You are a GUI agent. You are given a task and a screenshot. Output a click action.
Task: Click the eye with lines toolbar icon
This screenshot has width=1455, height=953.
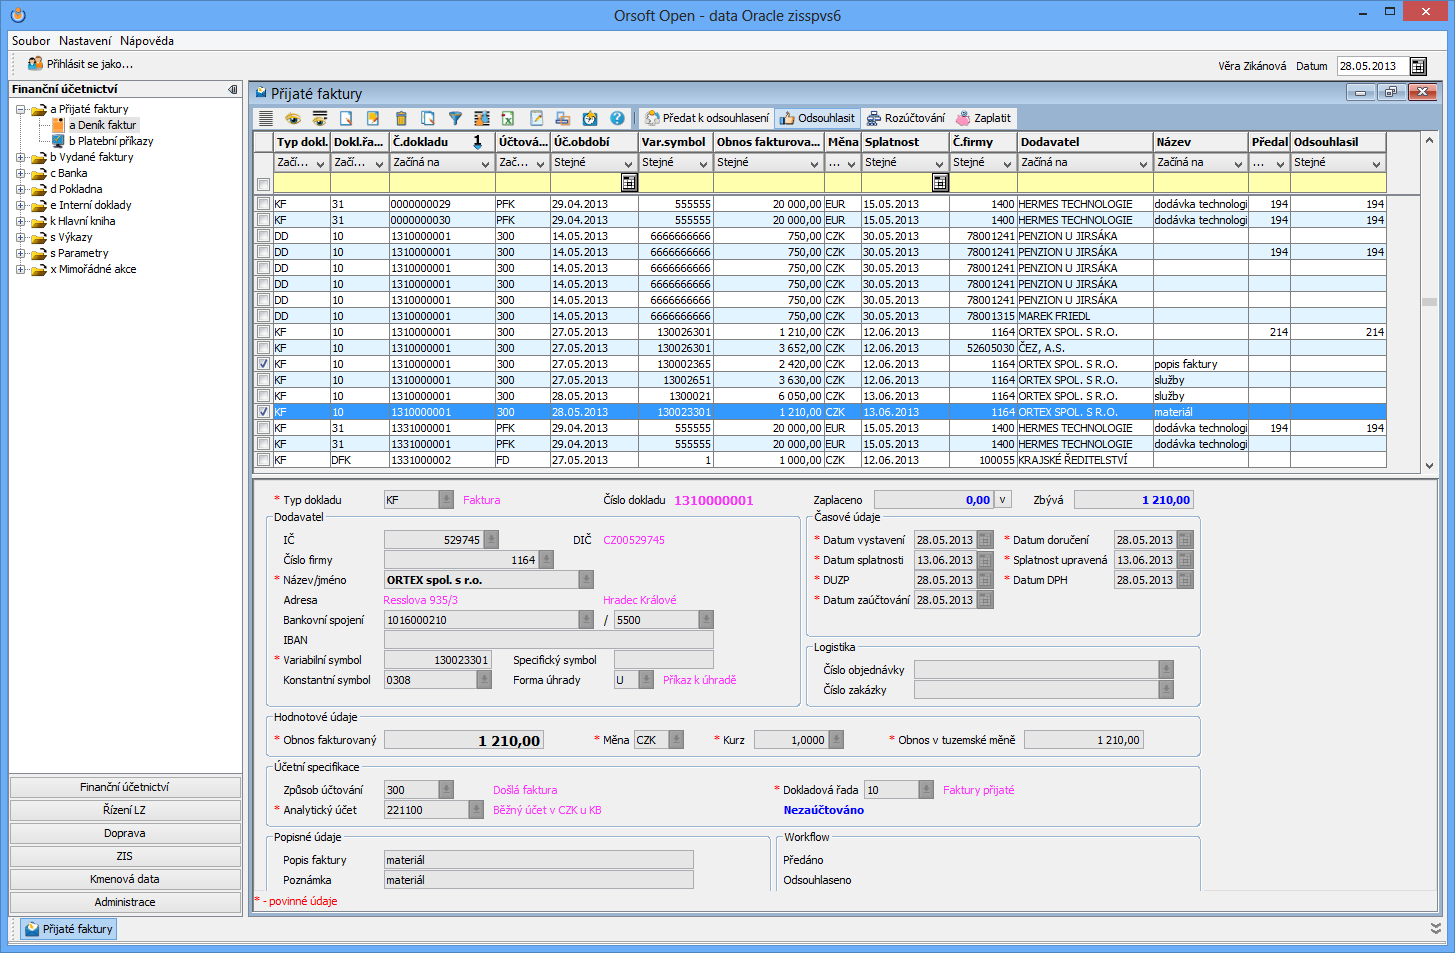pos(320,118)
